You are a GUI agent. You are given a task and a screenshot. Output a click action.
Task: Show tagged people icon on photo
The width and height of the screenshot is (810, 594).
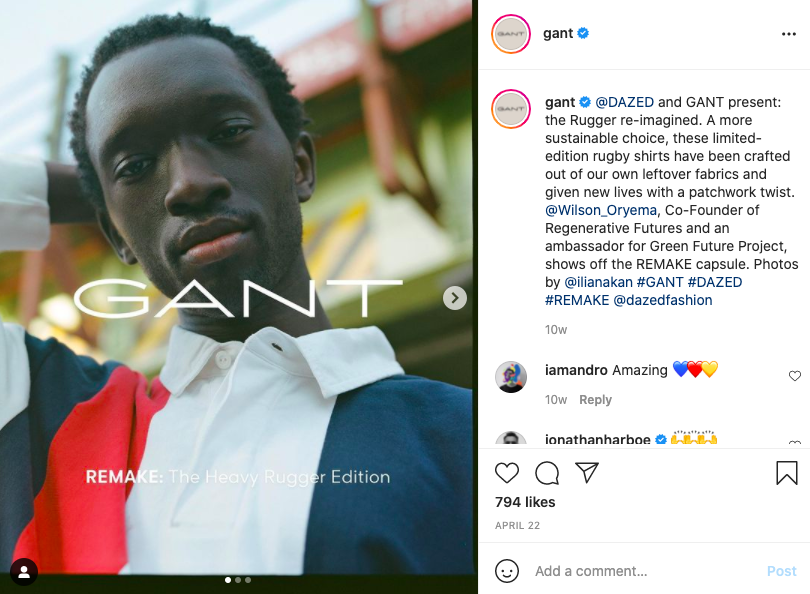coord(24,572)
